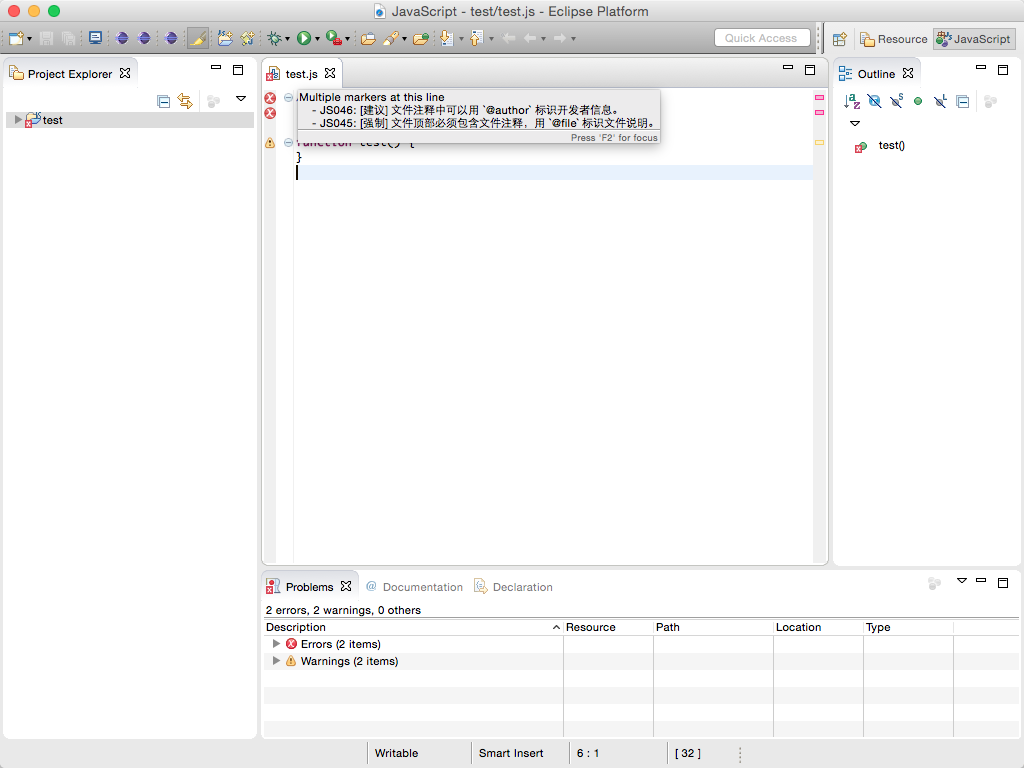Click the Save All toolbar icon
The width and height of the screenshot is (1024, 768).
68,39
